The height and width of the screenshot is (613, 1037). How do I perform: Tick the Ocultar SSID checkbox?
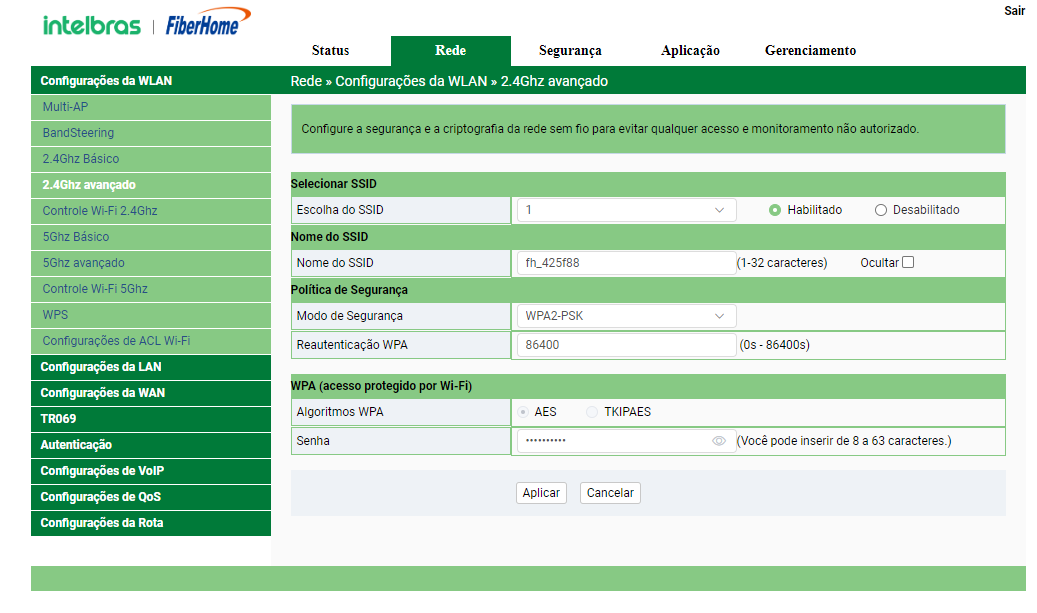(908, 263)
